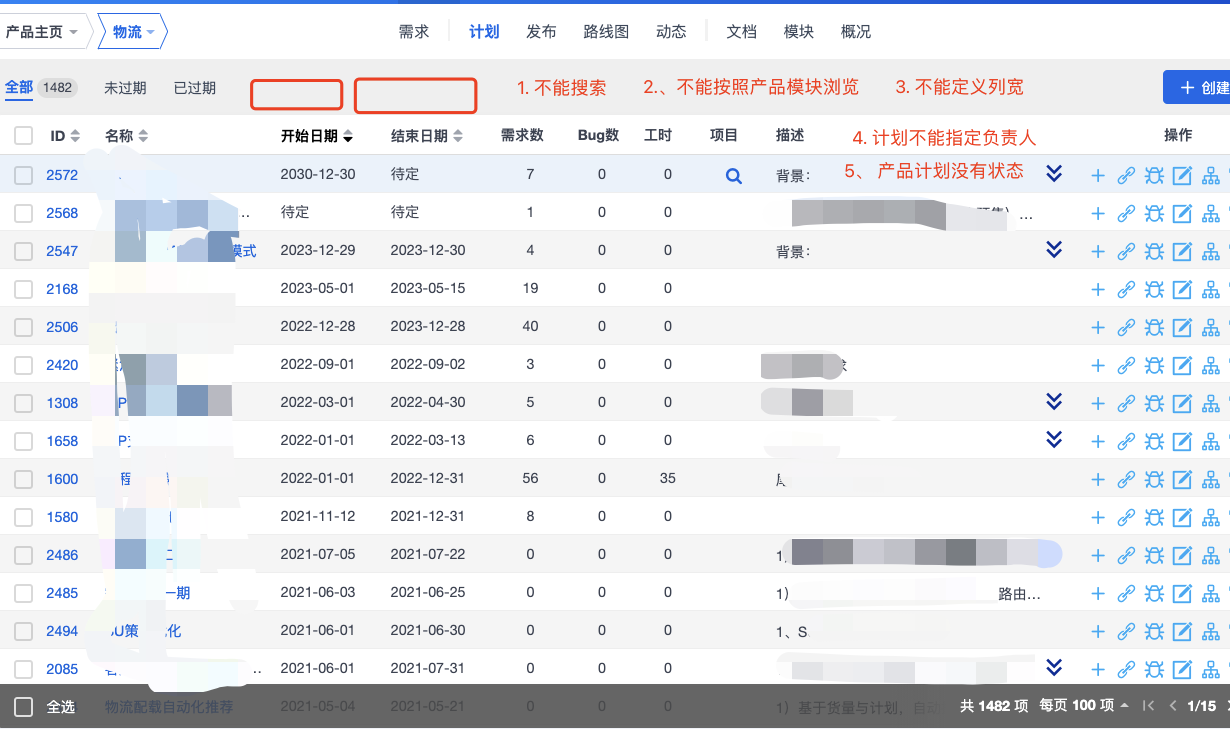Open the 每页 100 项 page size dropdown

[x=1084, y=706]
